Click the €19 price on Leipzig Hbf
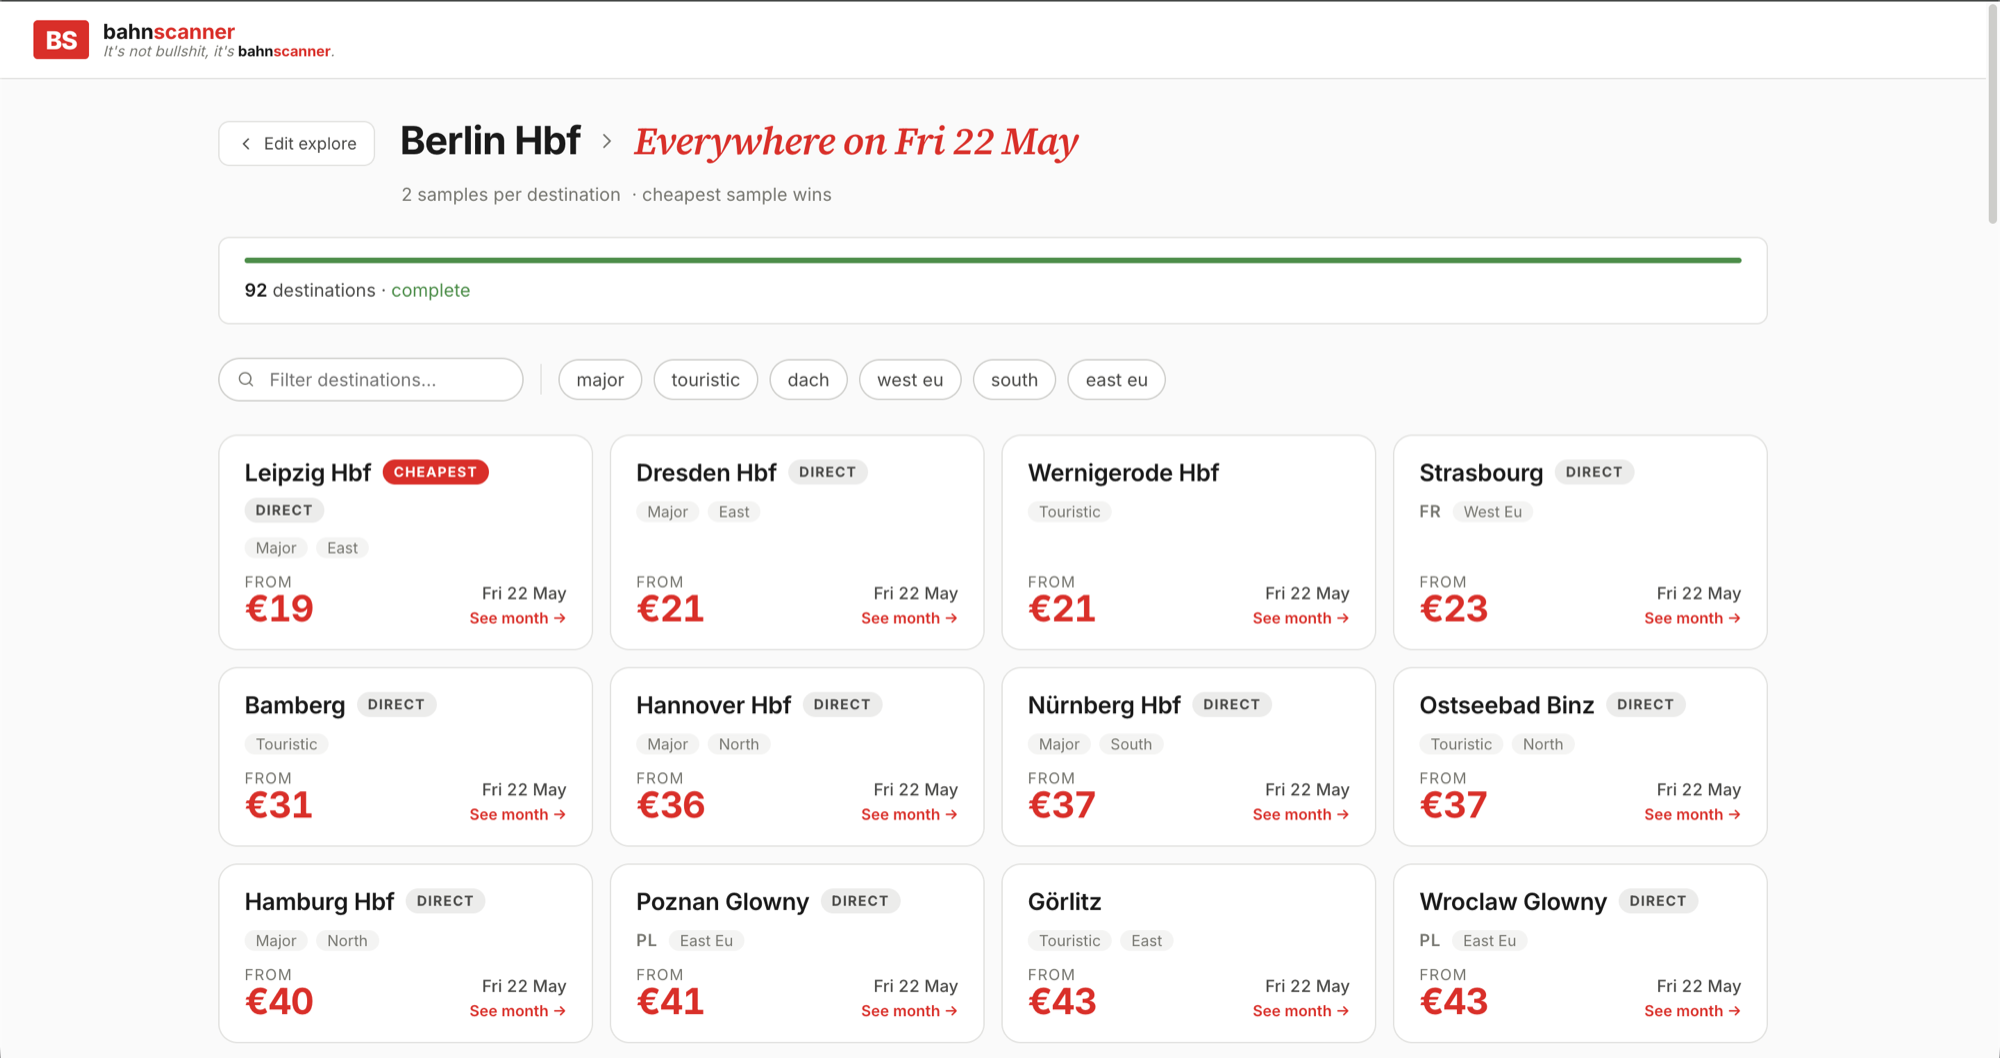This screenshot has height=1058, width=2000. pos(279,608)
